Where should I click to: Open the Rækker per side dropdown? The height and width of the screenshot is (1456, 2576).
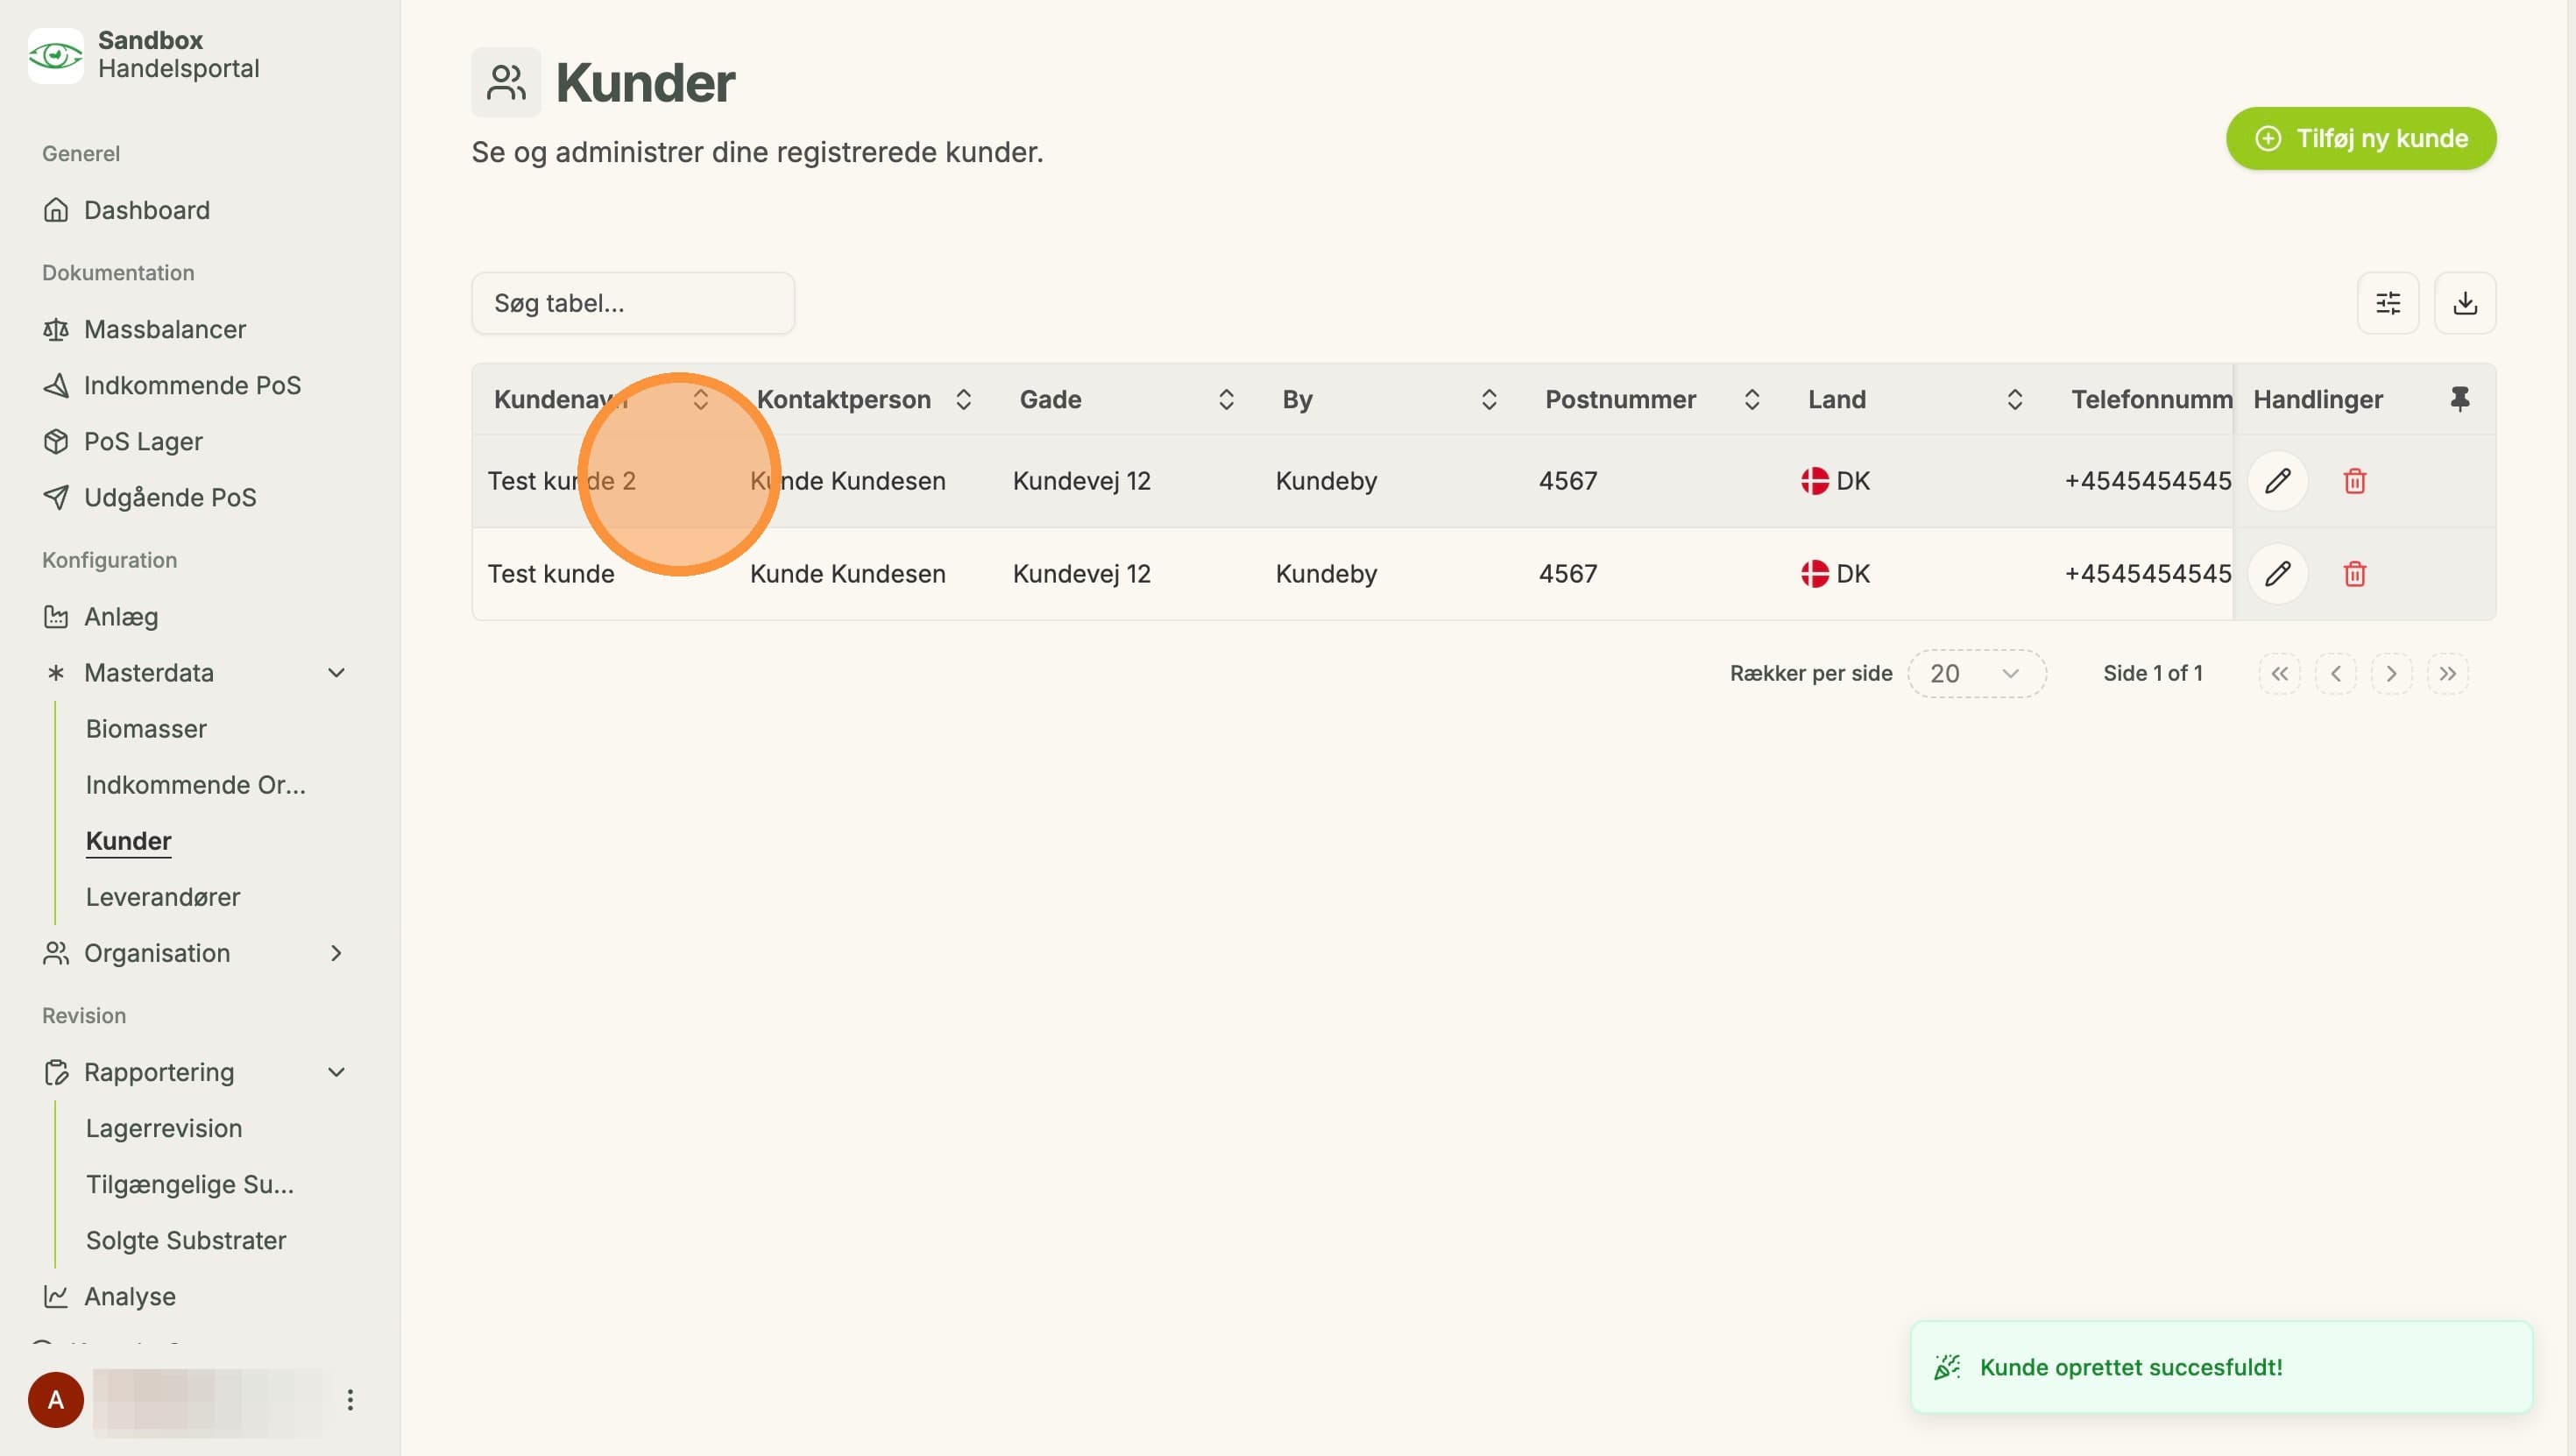1976,673
